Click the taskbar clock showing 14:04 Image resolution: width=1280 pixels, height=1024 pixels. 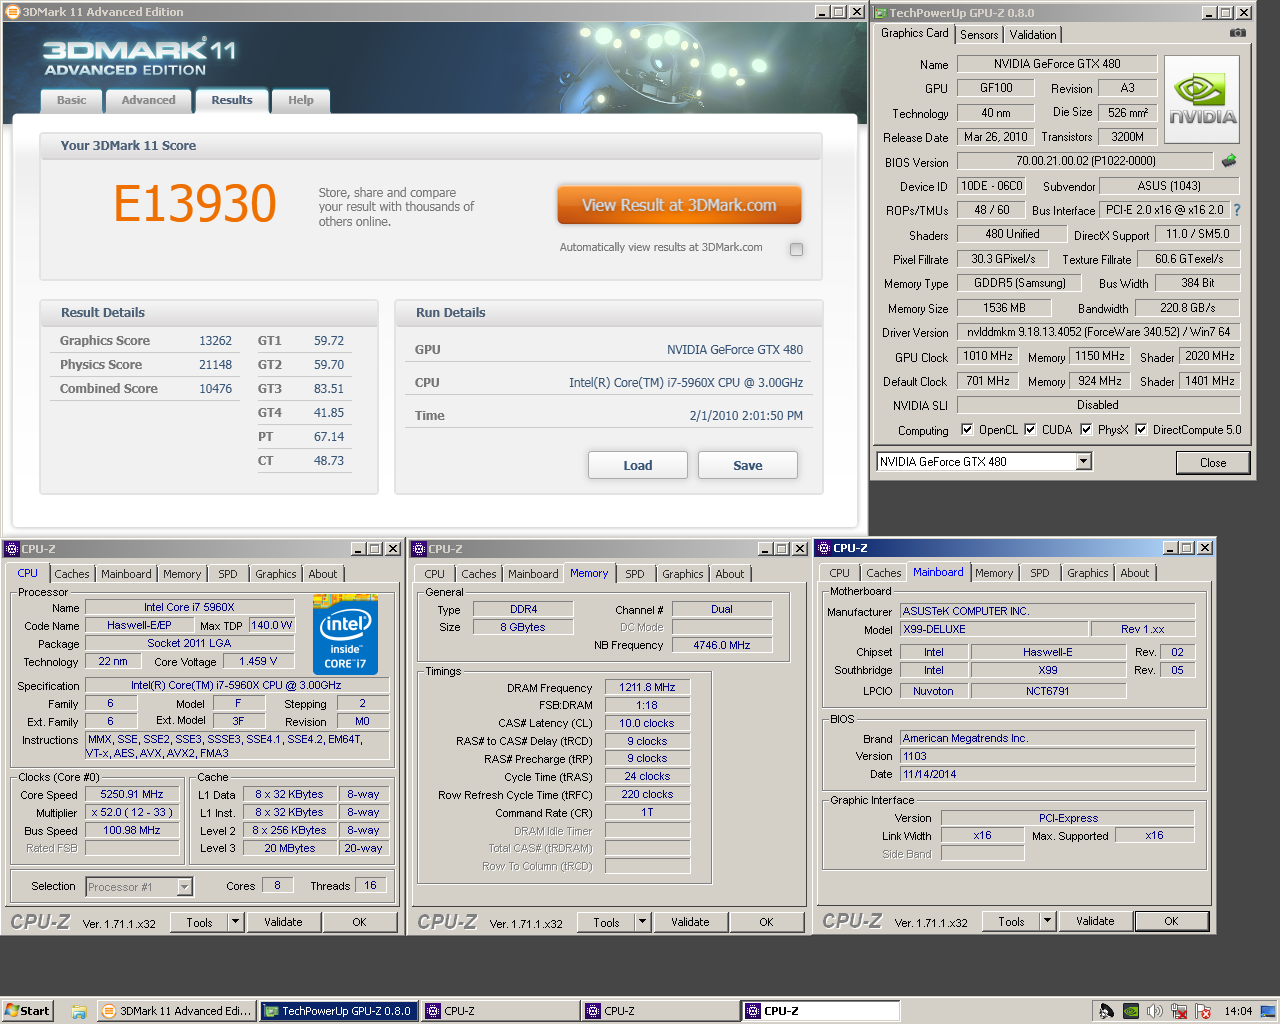click(x=1238, y=1011)
